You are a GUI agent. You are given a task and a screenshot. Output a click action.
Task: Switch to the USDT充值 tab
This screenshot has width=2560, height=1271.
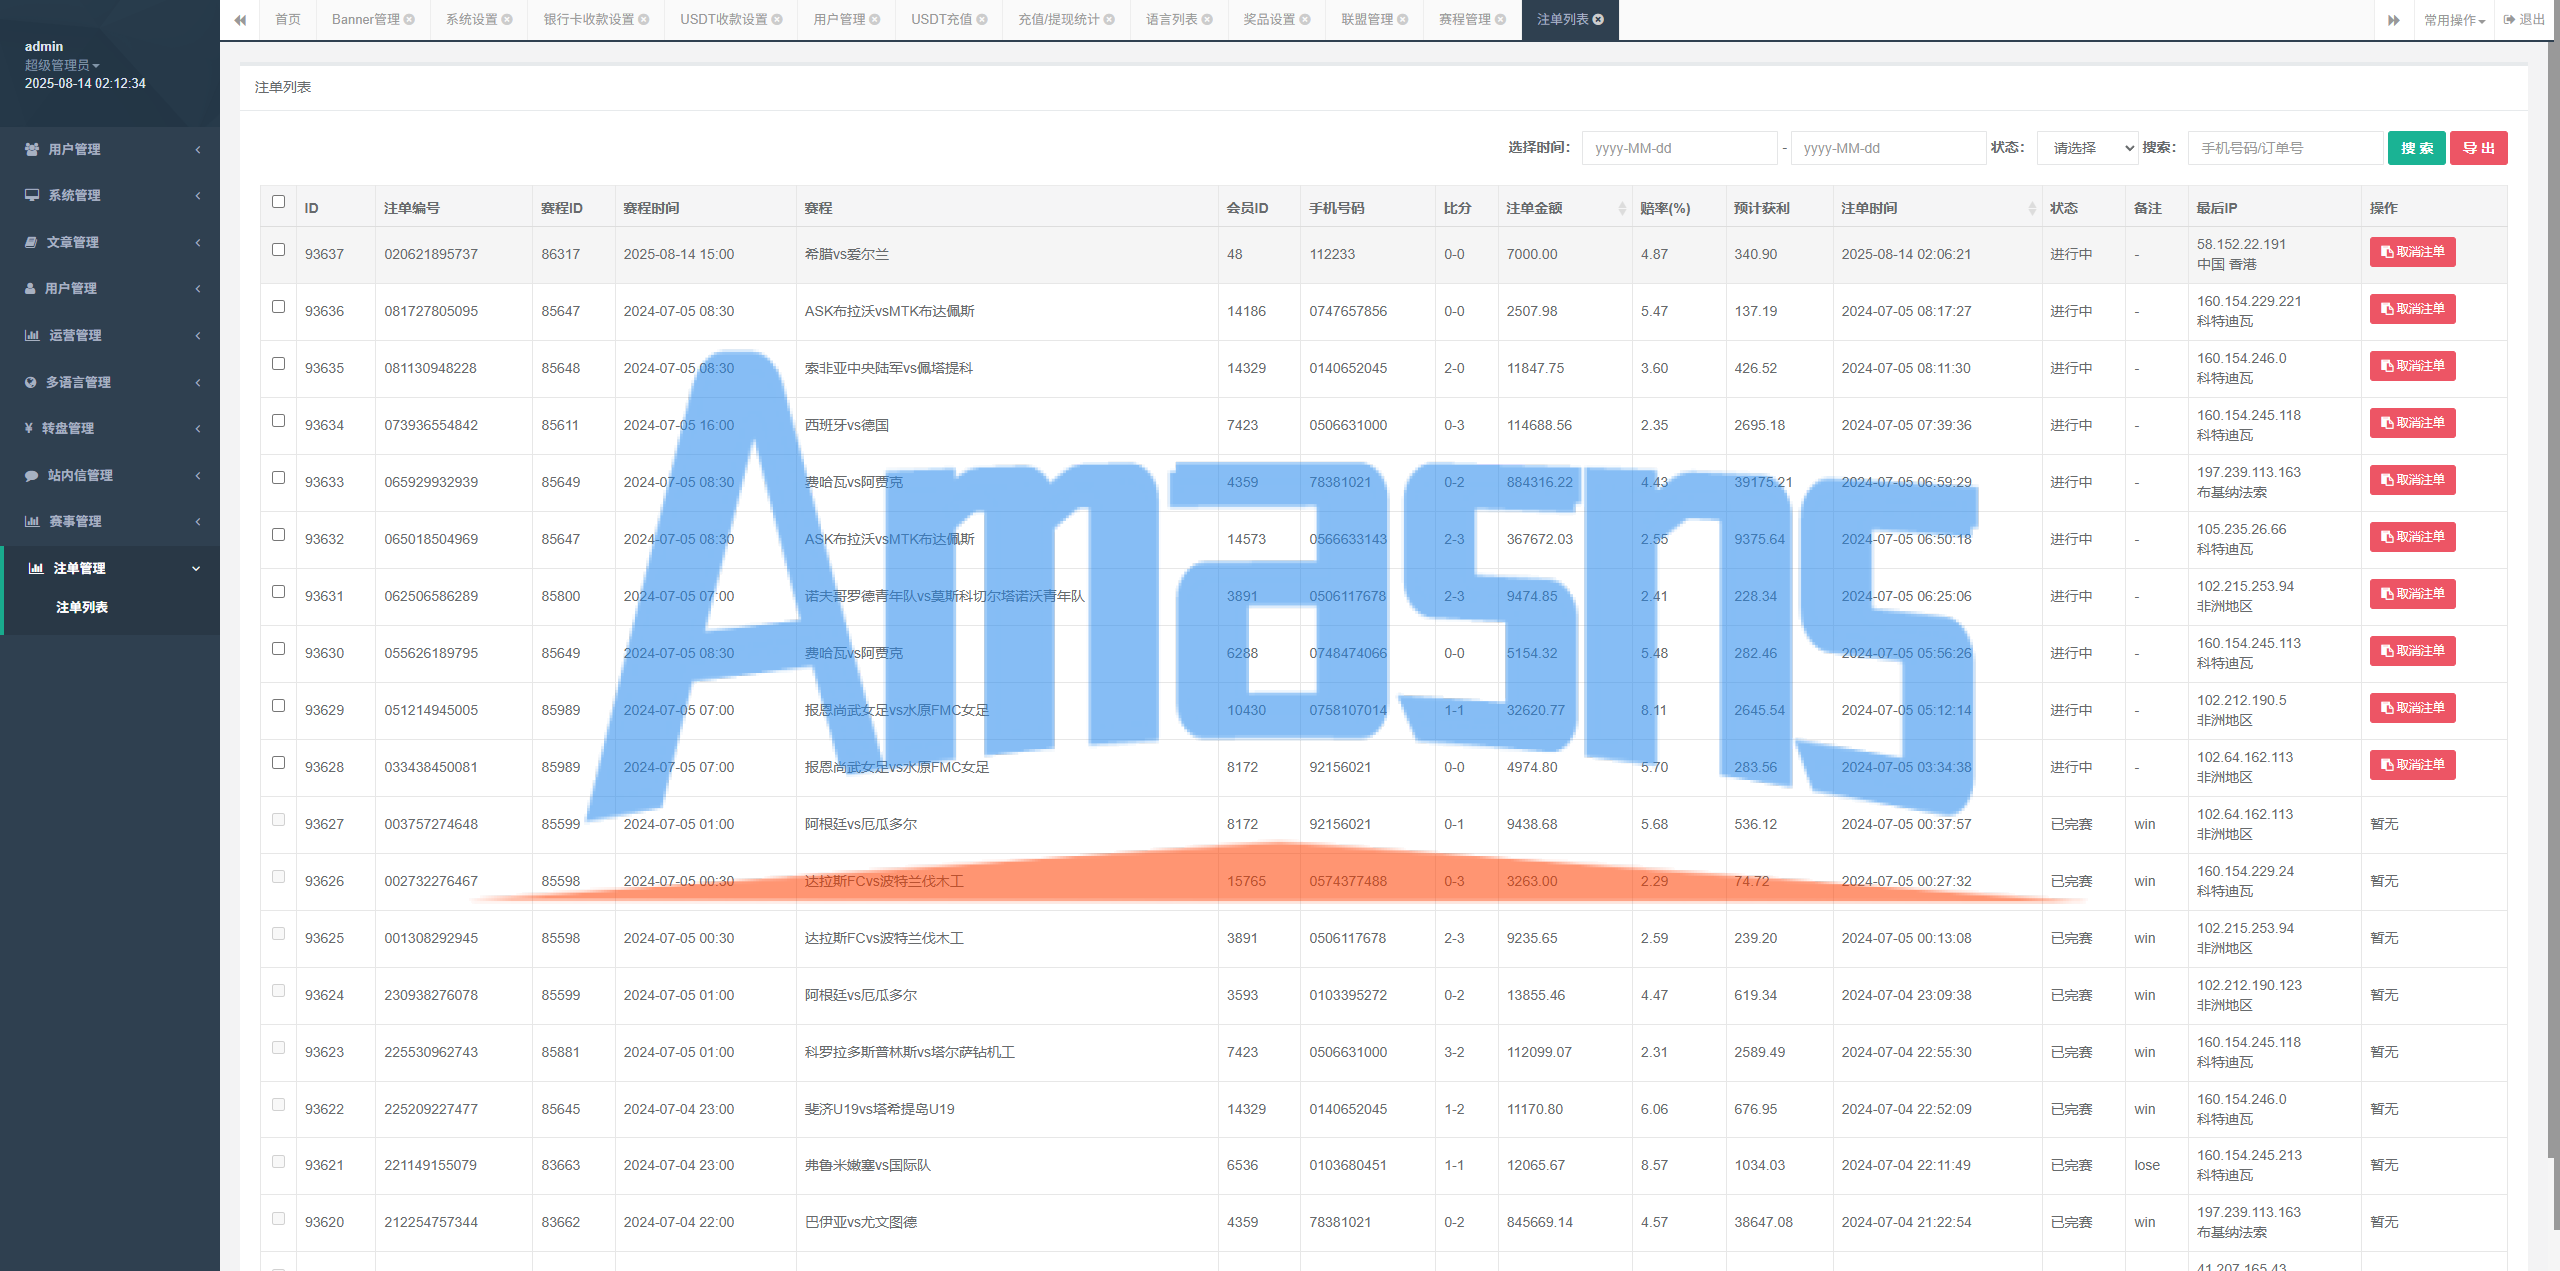pyautogui.click(x=940, y=20)
